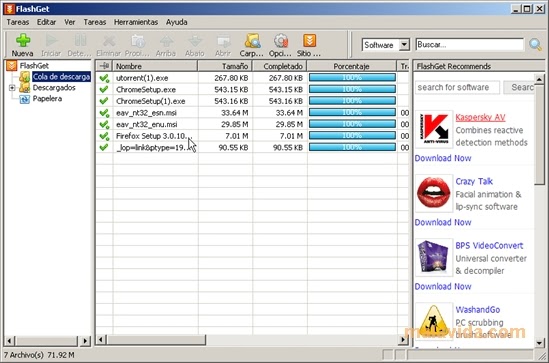Click the Sitio FlashGet toolbar icon
Image resolution: width=549 pixels, height=363 pixels.
click(x=309, y=41)
